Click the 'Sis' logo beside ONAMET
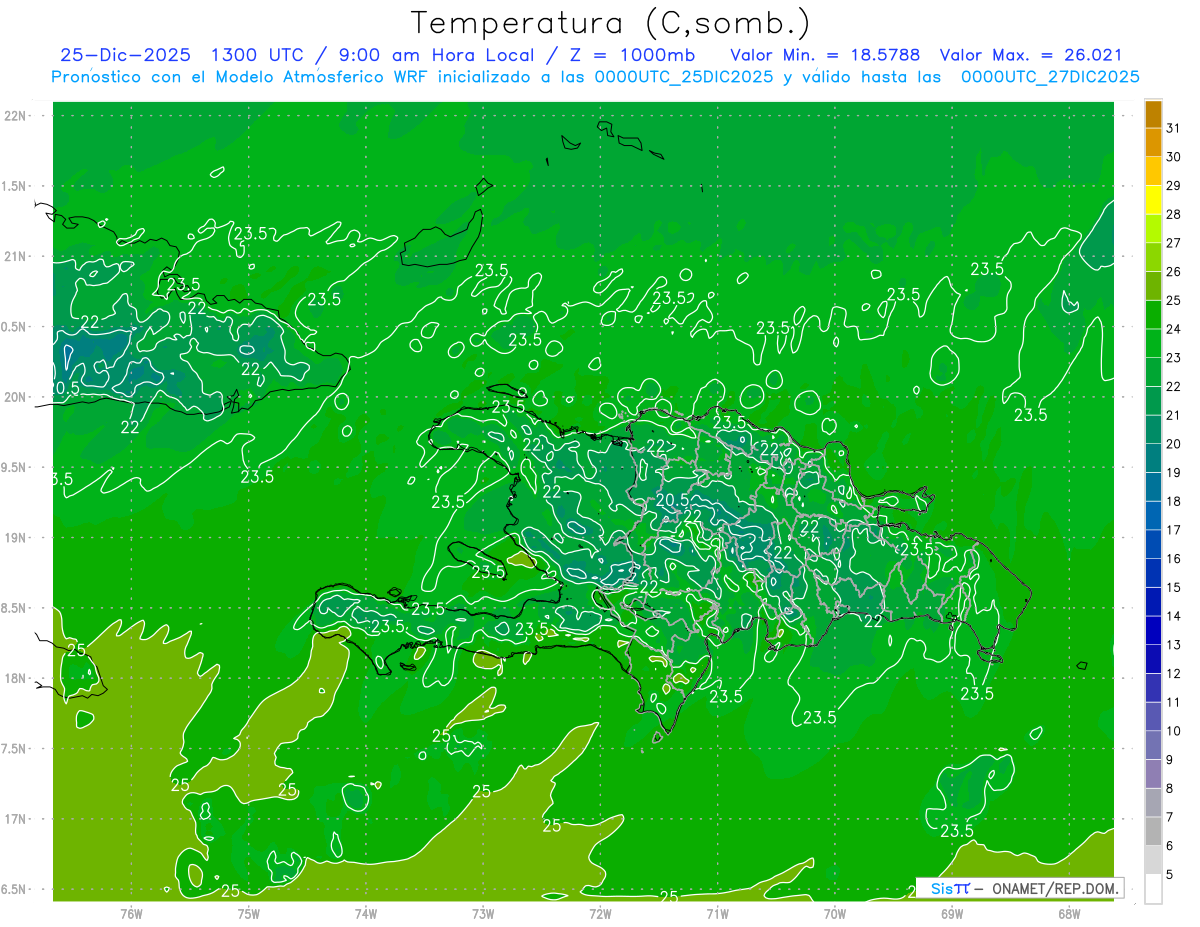This screenshot has height=927, width=1200. point(943,888)
